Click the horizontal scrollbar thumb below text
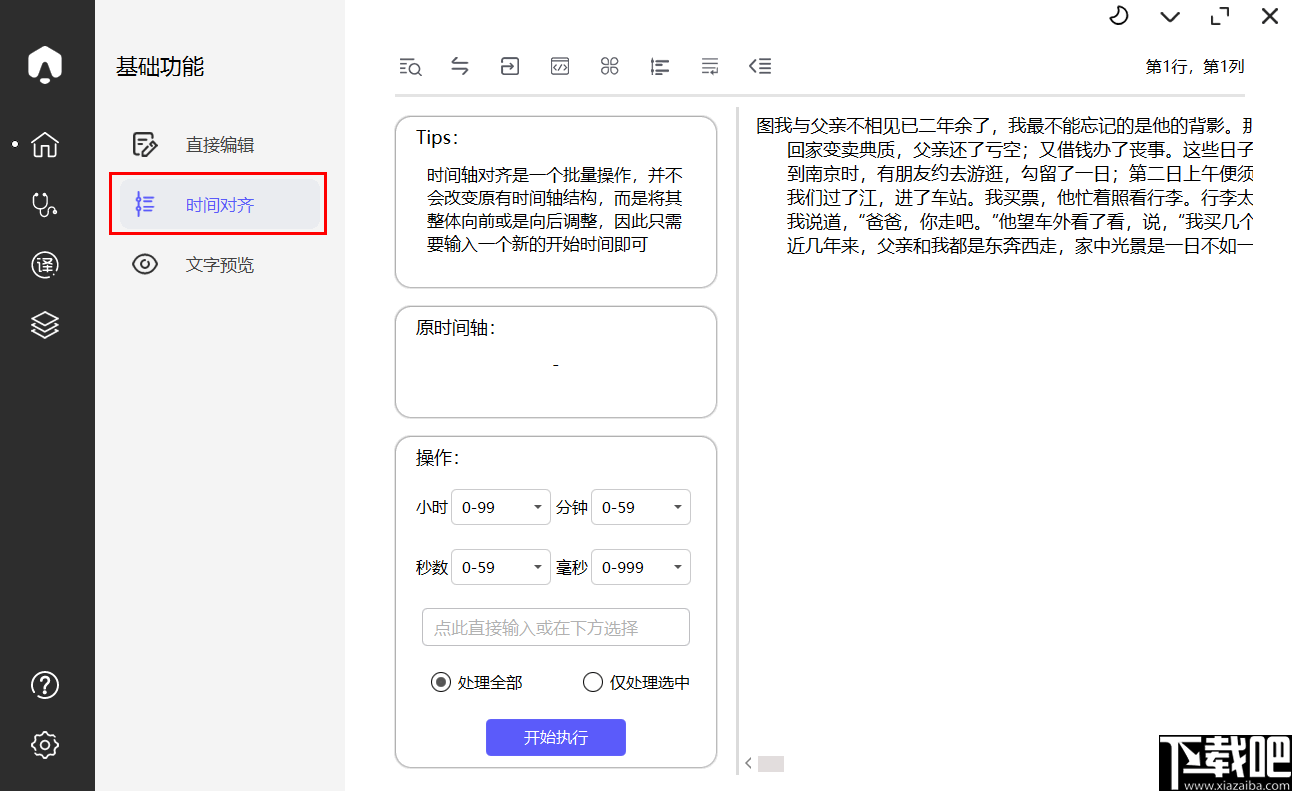This screenshot has width=1294, height=791. click(771, 764)
